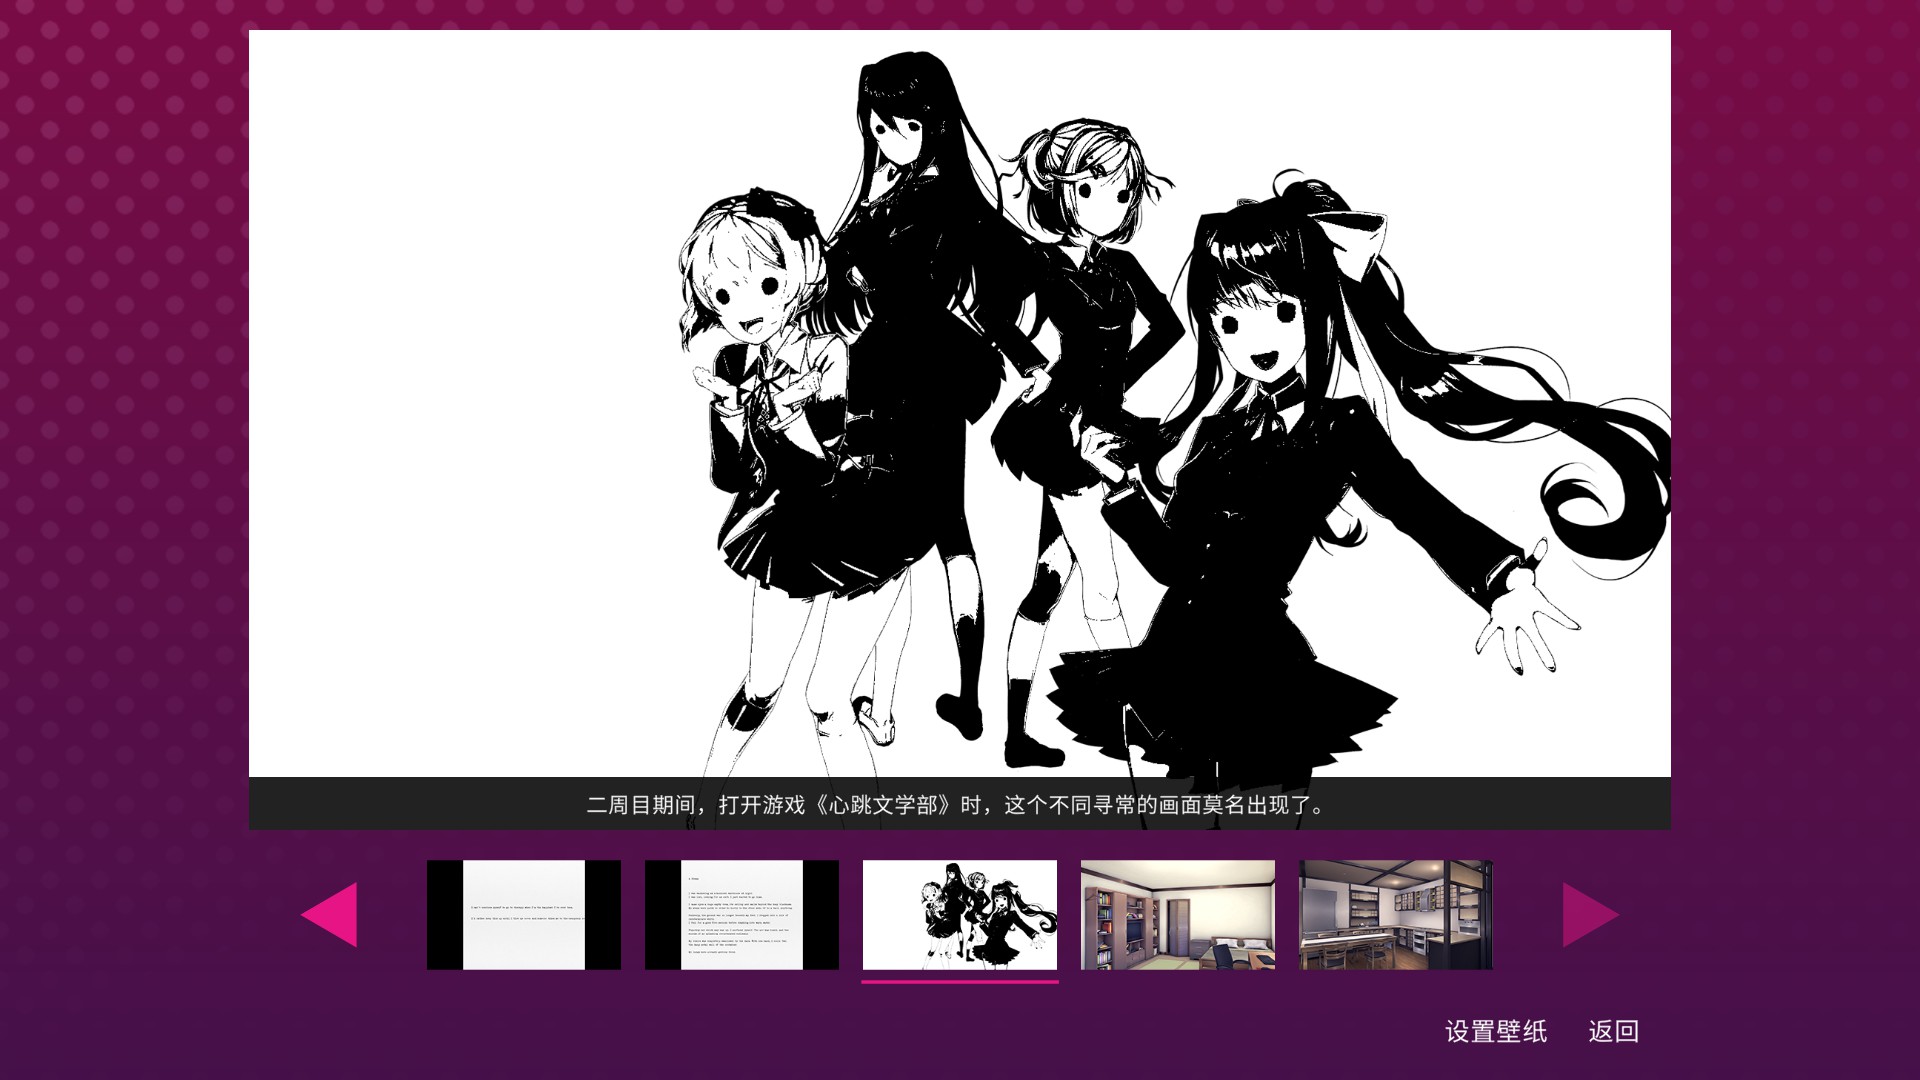Click the 《心跳文学部》 title in the caption

tap(883, 805)
